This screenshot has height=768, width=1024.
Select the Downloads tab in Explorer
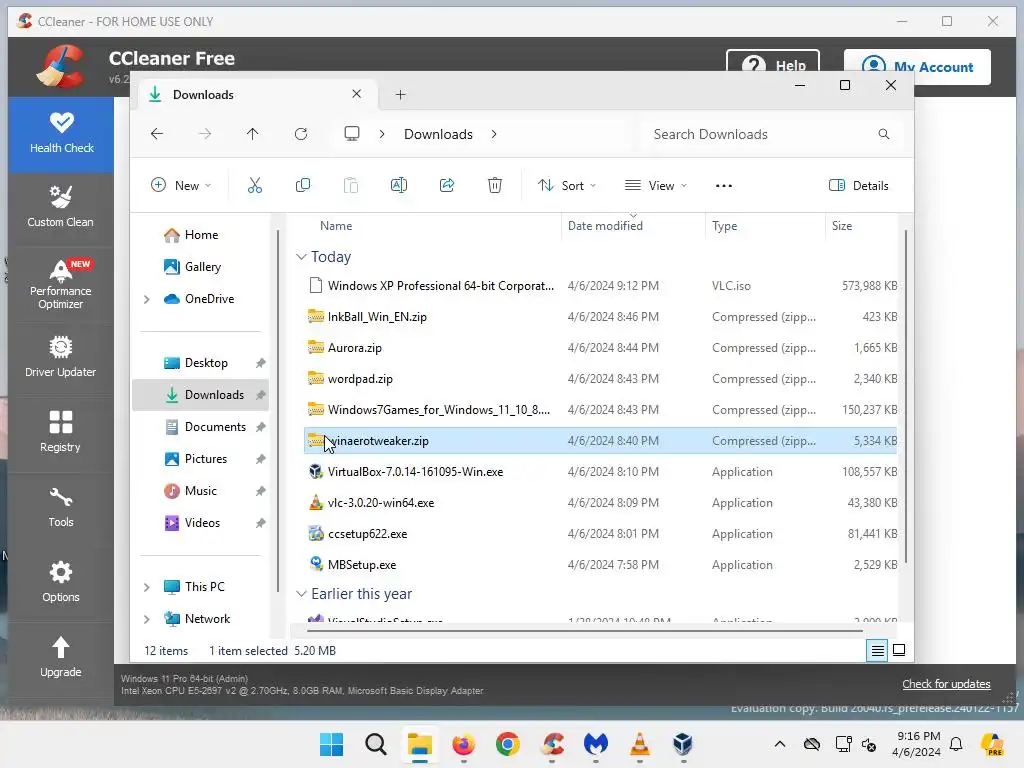[x=255, y=95]
